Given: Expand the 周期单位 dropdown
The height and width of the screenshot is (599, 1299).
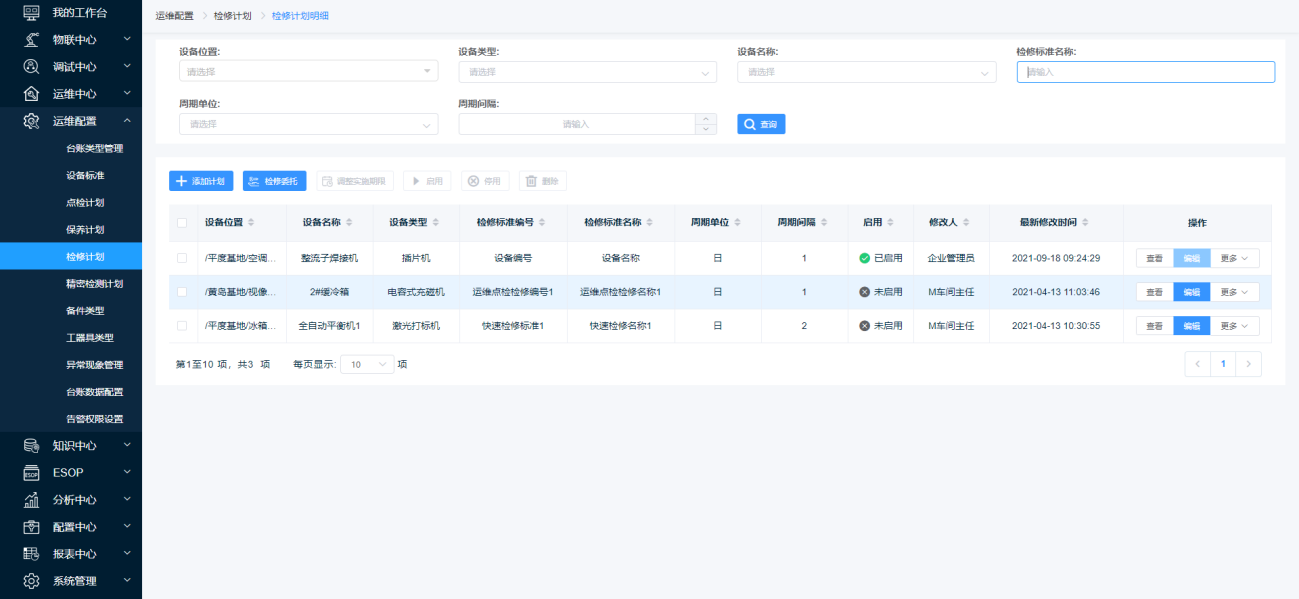Looking at the screenshot, I should tap(308, 124).
